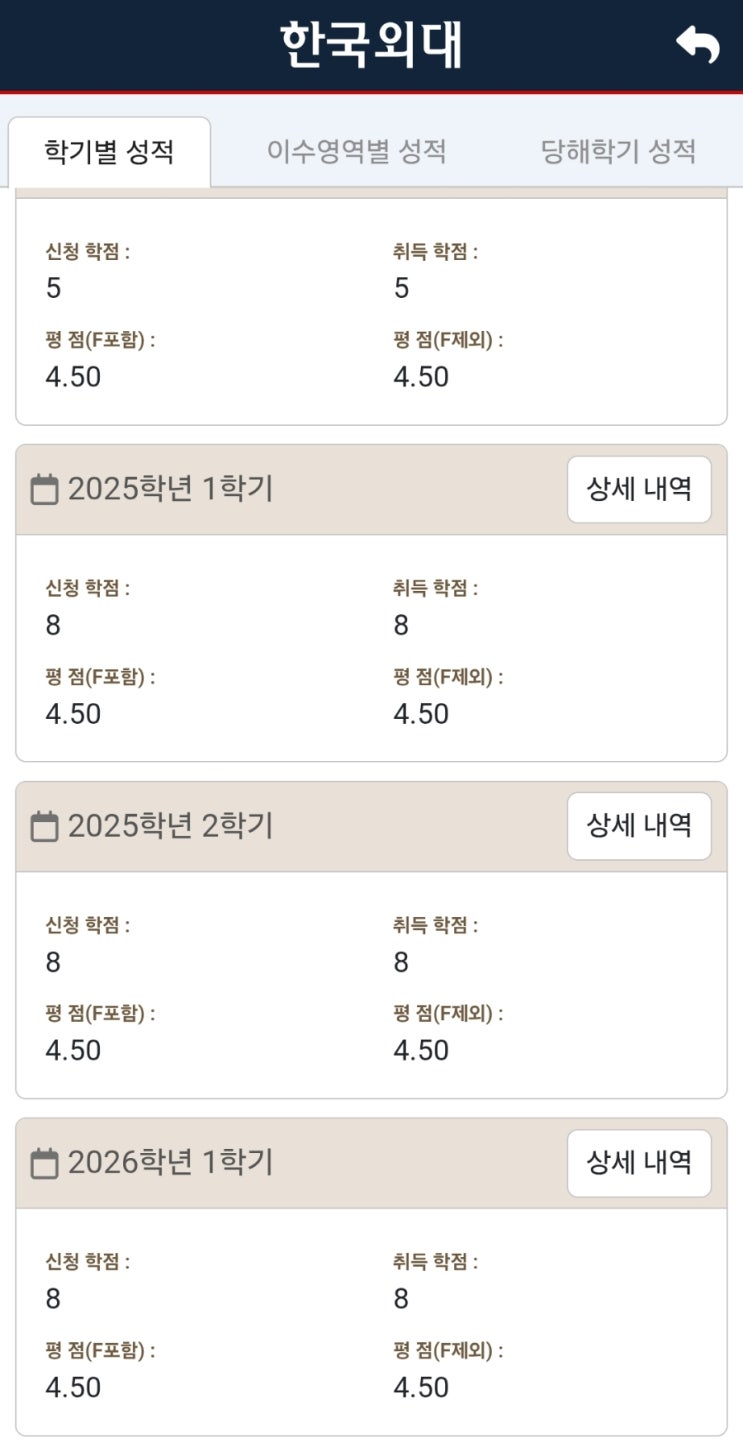Click 취득 학점 value 5 in top card

[x=401, y=289]
